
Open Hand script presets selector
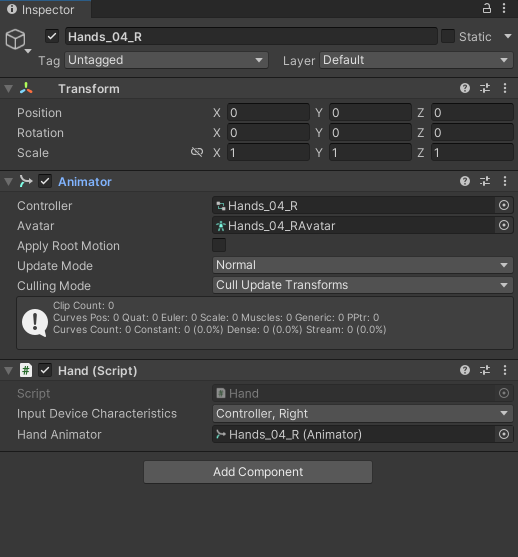pyautogui.click(x=485, y=370)
